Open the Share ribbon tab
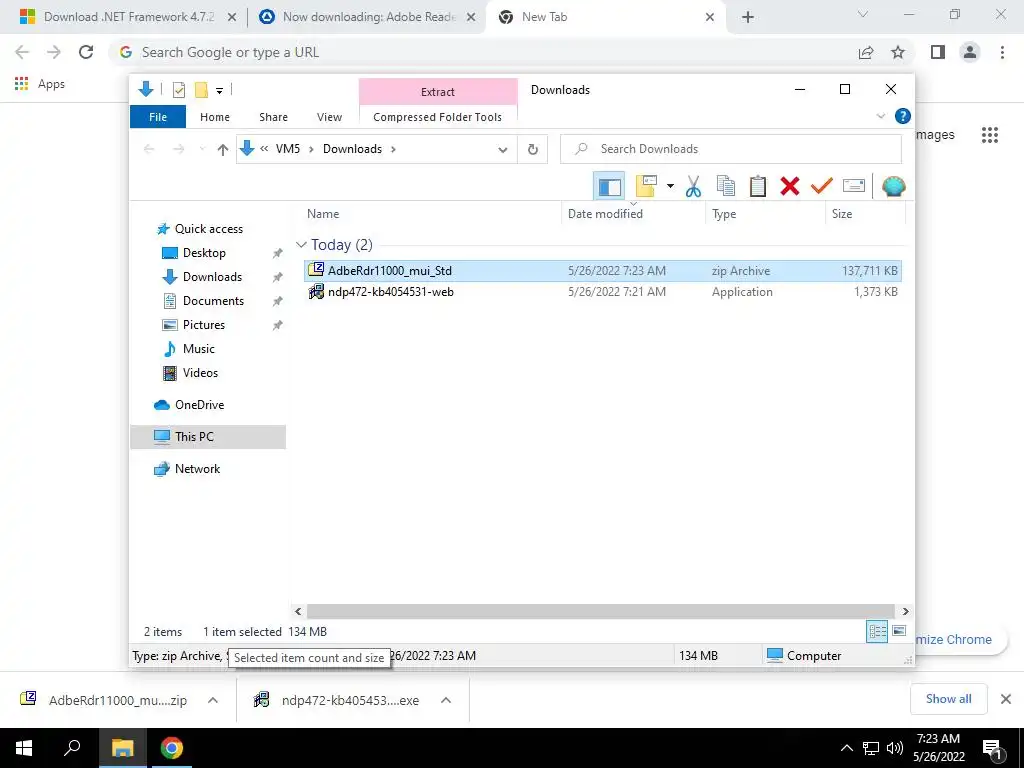This screenshot has height=768, width=1024. [273, 117]
